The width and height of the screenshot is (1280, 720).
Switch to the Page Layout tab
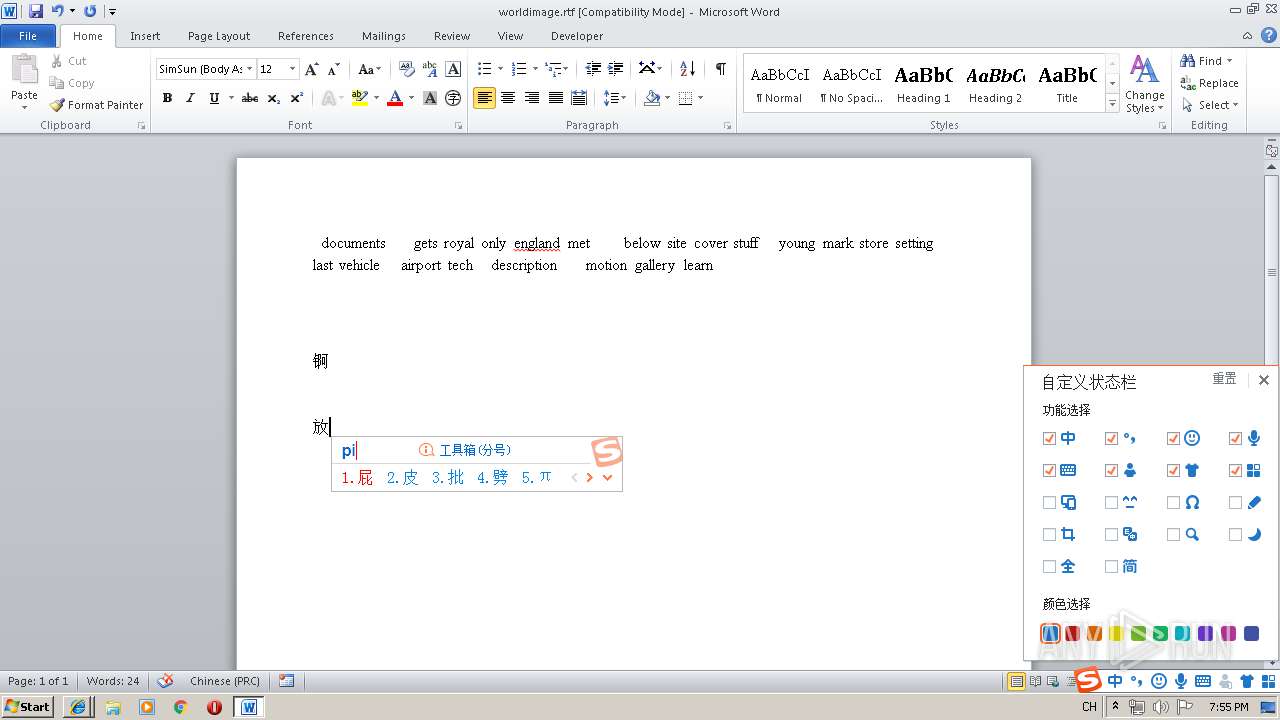[219, 35]
